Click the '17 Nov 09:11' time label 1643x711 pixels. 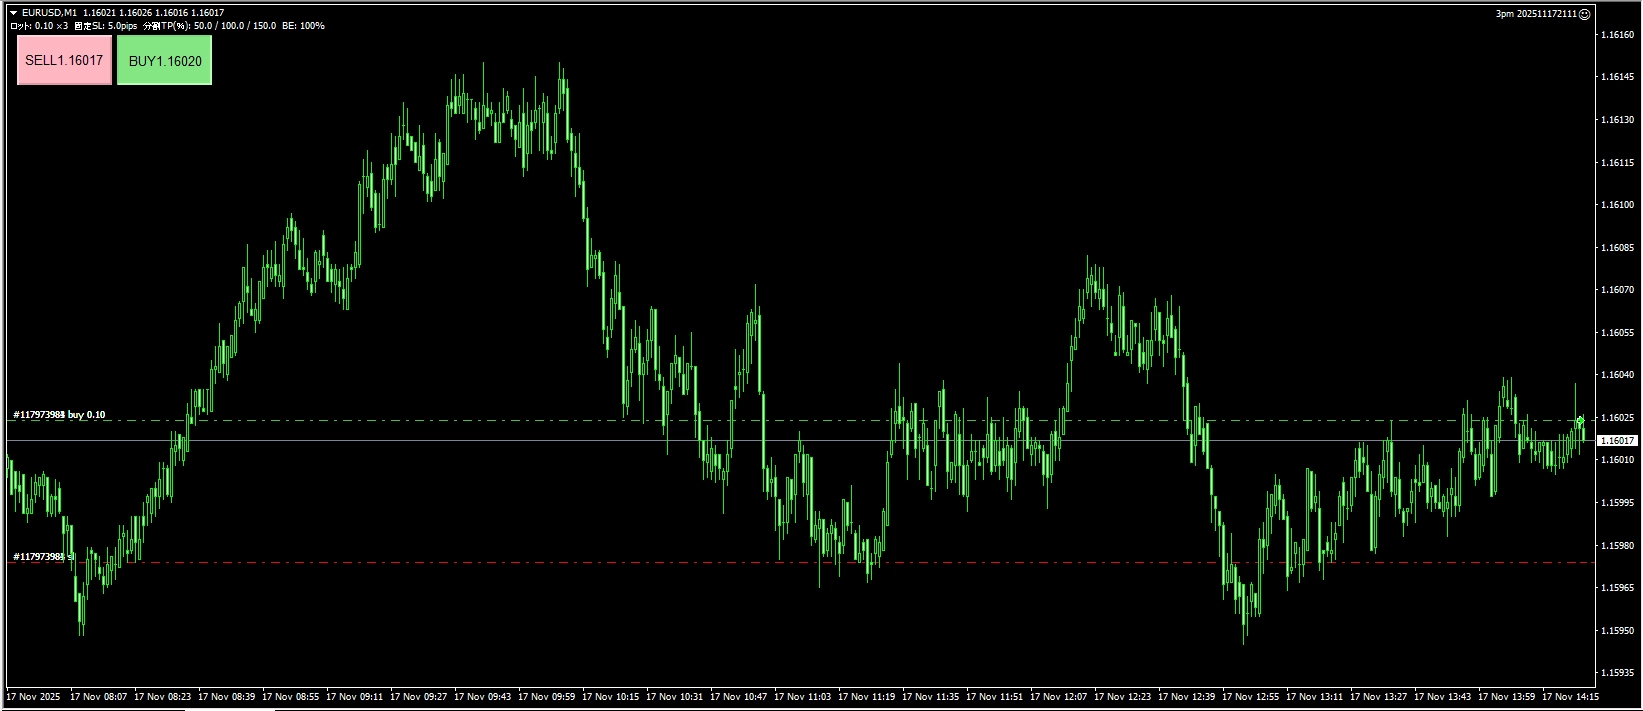355,696
